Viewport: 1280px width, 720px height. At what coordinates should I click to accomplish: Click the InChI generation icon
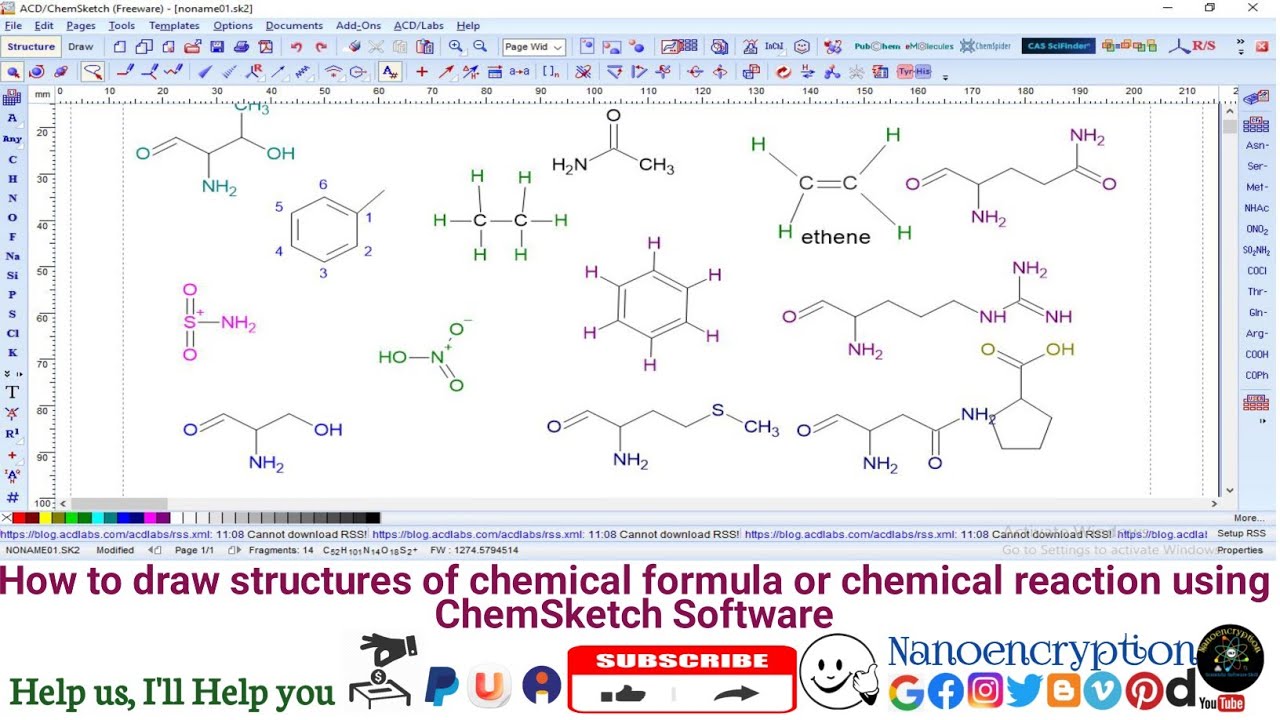tap(774, 47)
